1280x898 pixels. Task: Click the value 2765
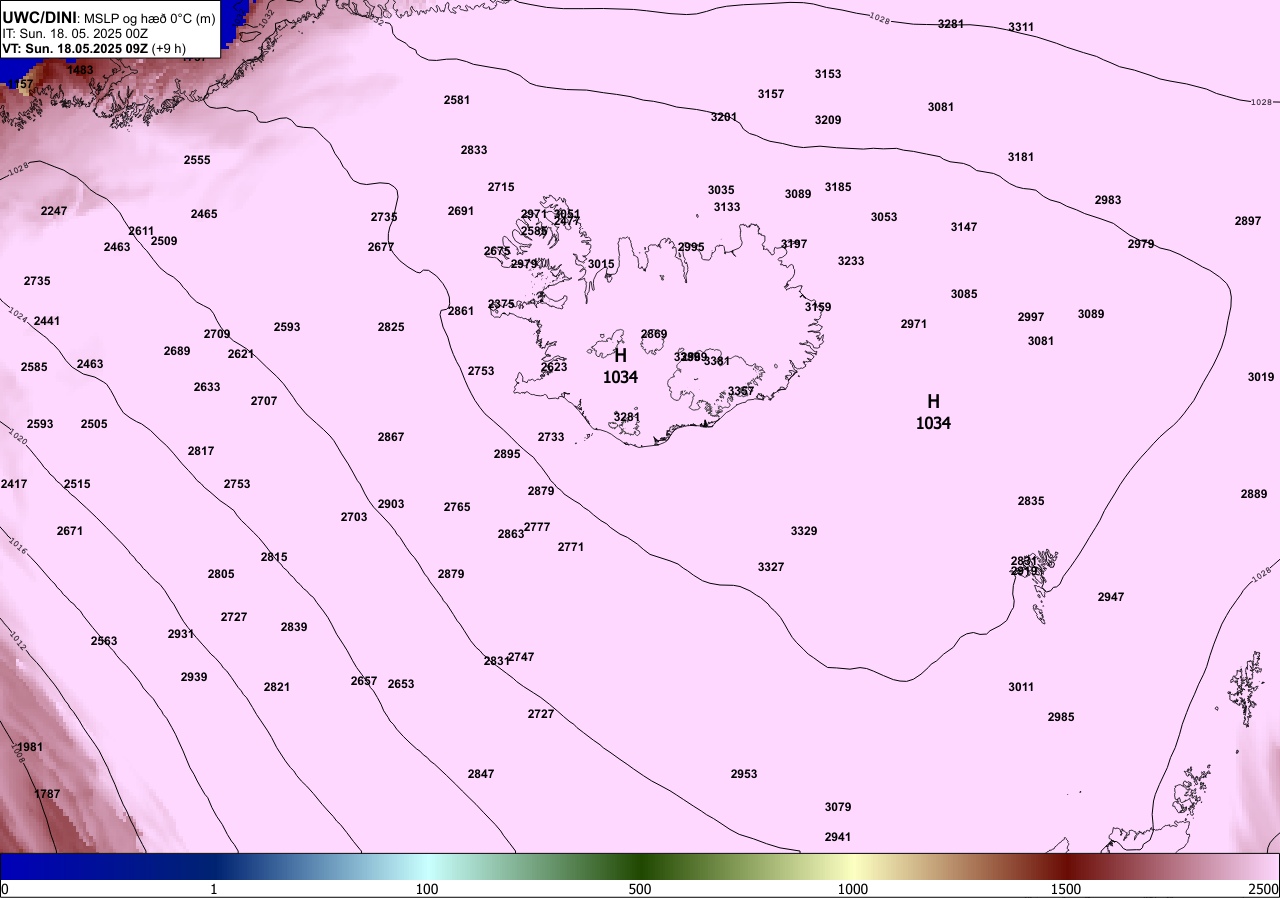click(x=457, y=507)
